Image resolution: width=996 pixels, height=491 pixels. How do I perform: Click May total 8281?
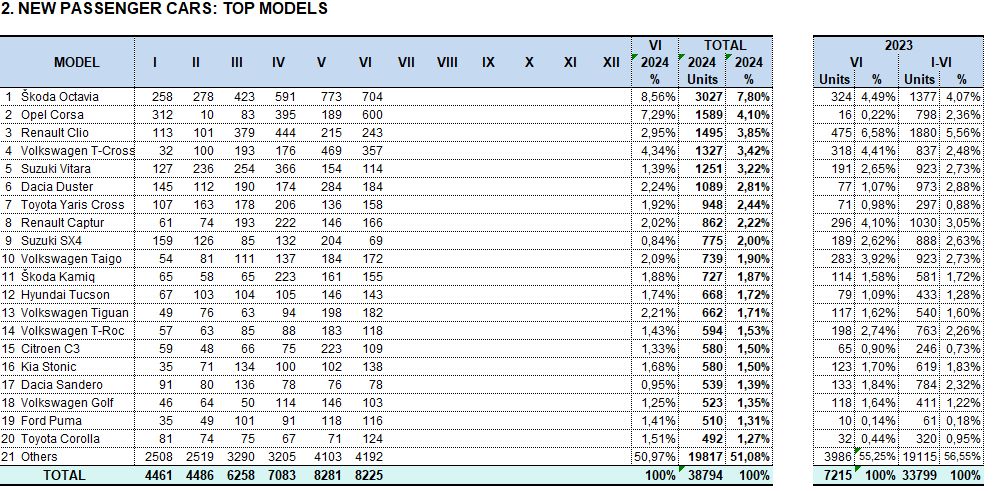328,475
